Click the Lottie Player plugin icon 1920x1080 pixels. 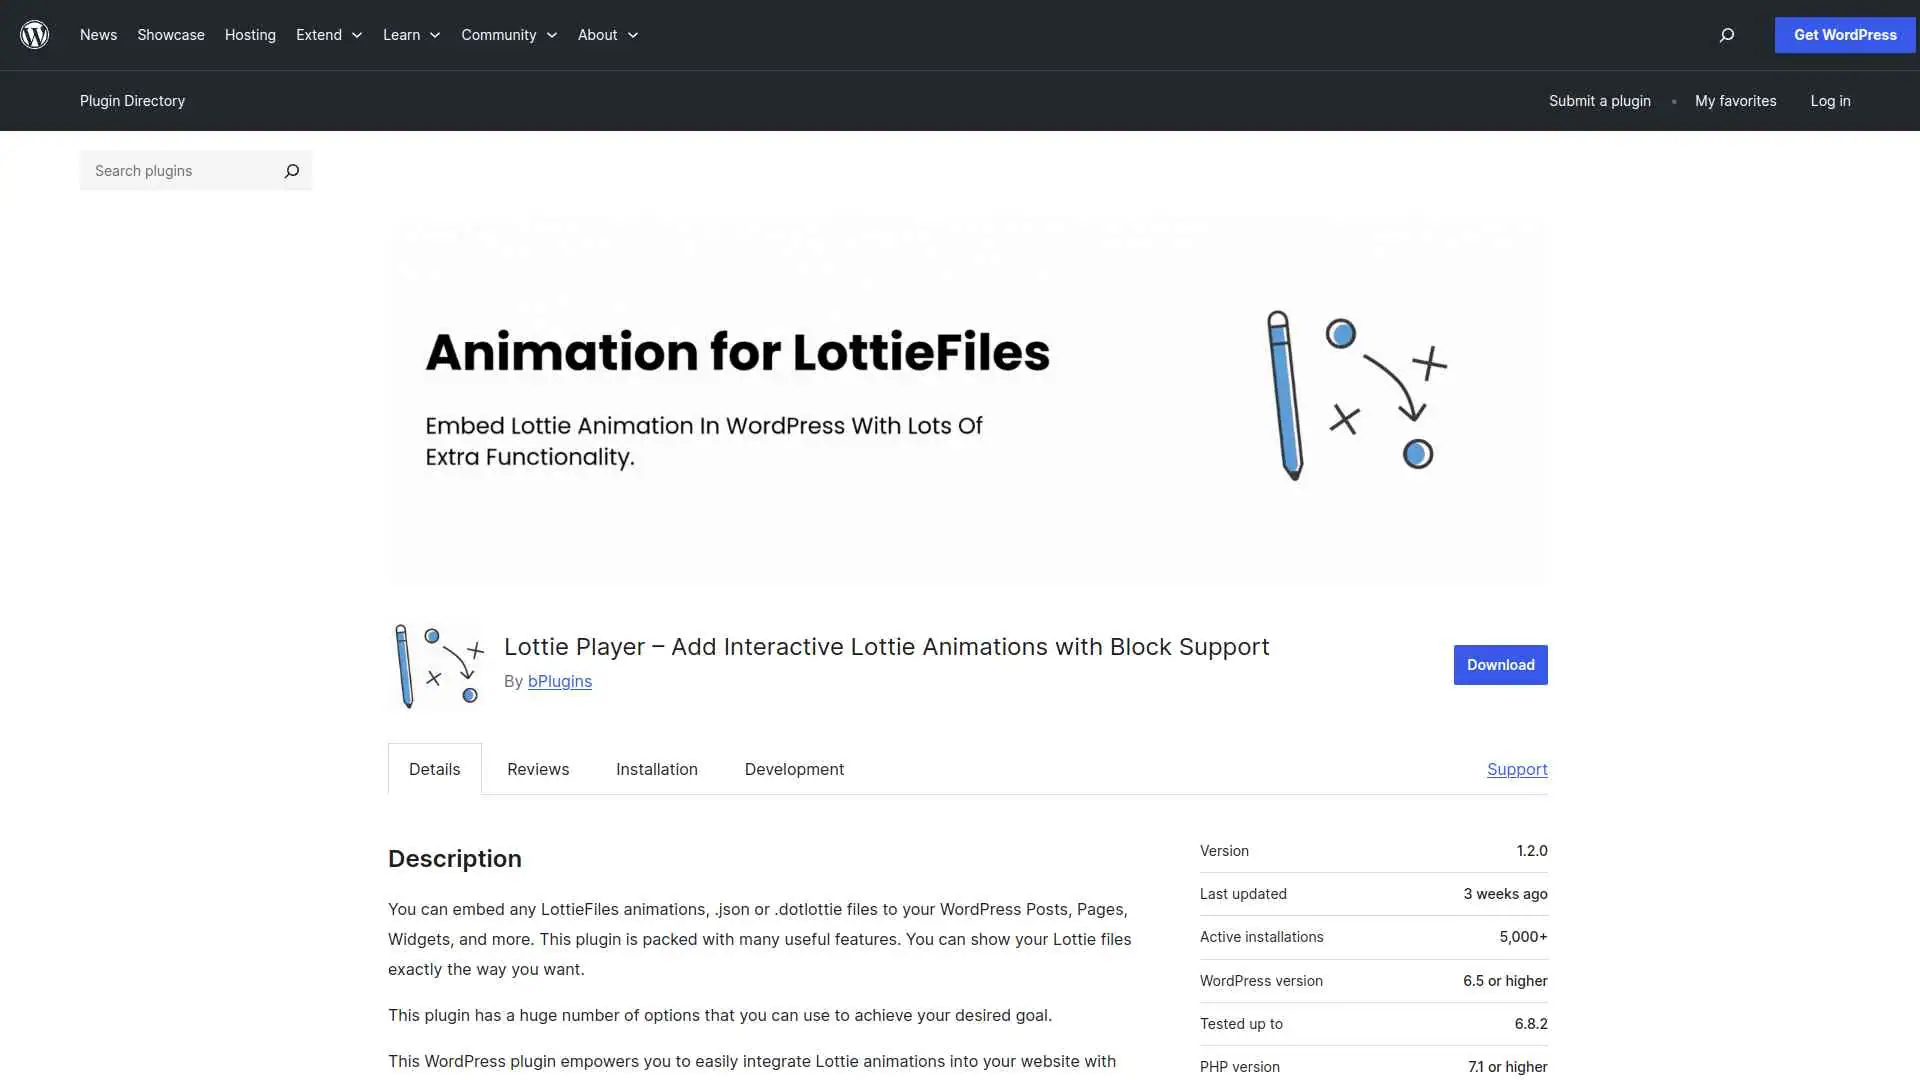pos(436,664)
